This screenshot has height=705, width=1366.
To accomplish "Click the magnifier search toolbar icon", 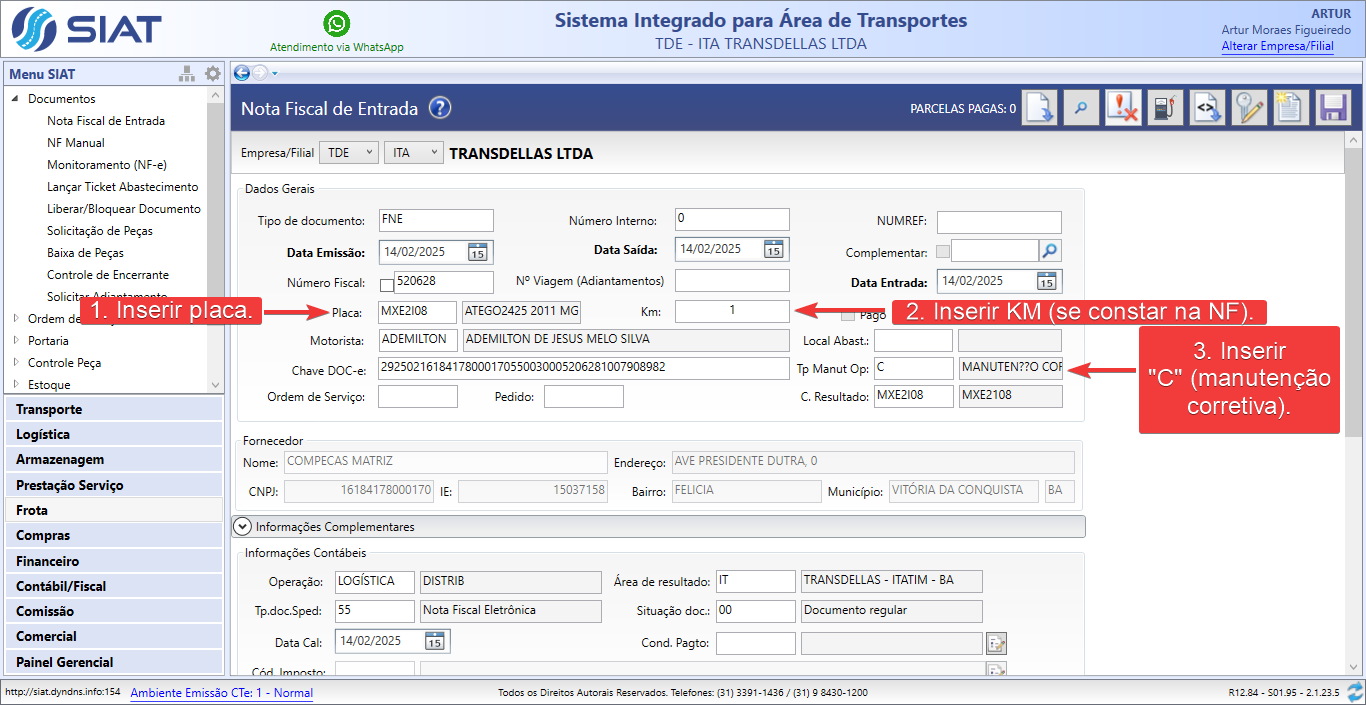I will pos(1081,108).
